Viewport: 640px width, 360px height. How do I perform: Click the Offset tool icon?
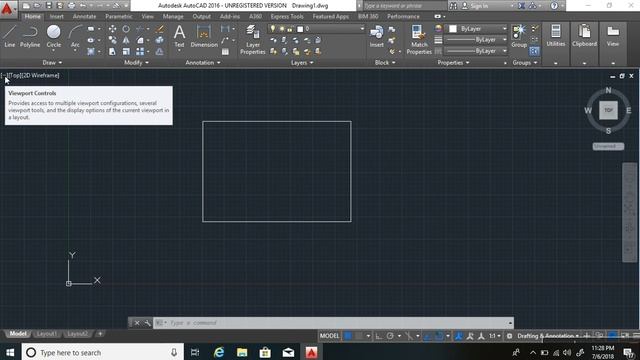160,51
